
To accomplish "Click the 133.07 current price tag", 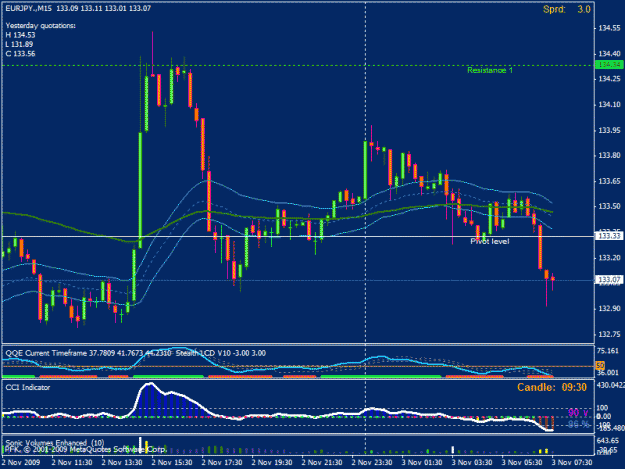I will [609, 280].
